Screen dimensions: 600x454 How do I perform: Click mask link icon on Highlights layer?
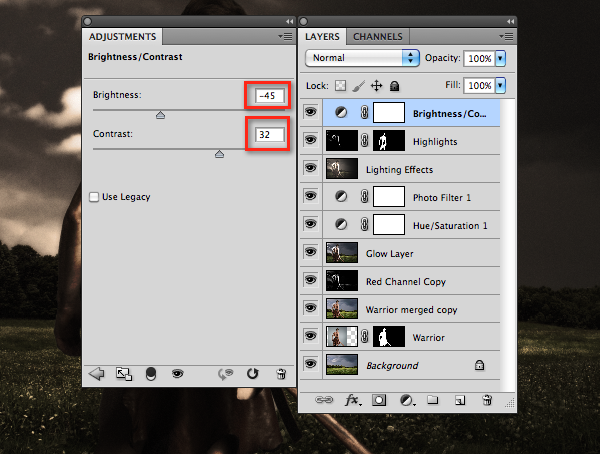tap(365, 141)
